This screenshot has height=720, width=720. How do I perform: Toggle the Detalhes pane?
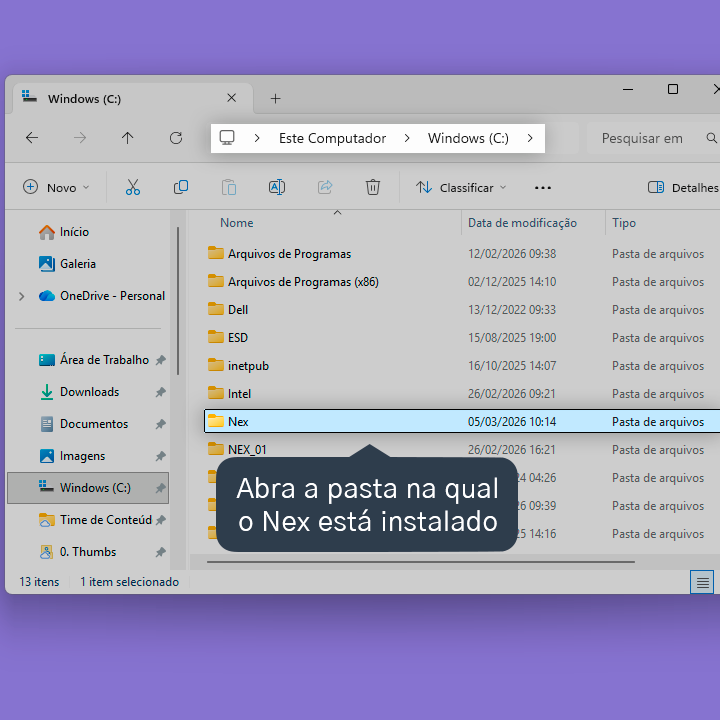[682, 188]
